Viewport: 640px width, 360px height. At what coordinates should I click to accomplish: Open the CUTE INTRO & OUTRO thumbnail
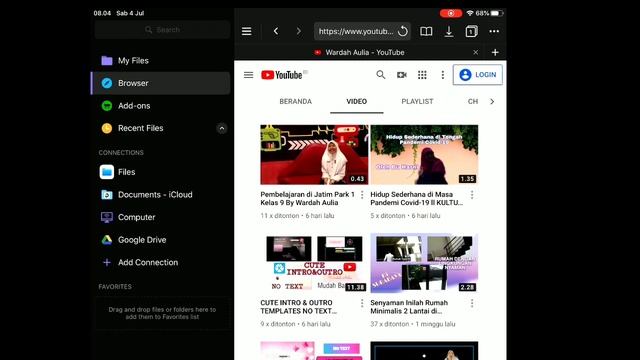[x=314, y=263]
